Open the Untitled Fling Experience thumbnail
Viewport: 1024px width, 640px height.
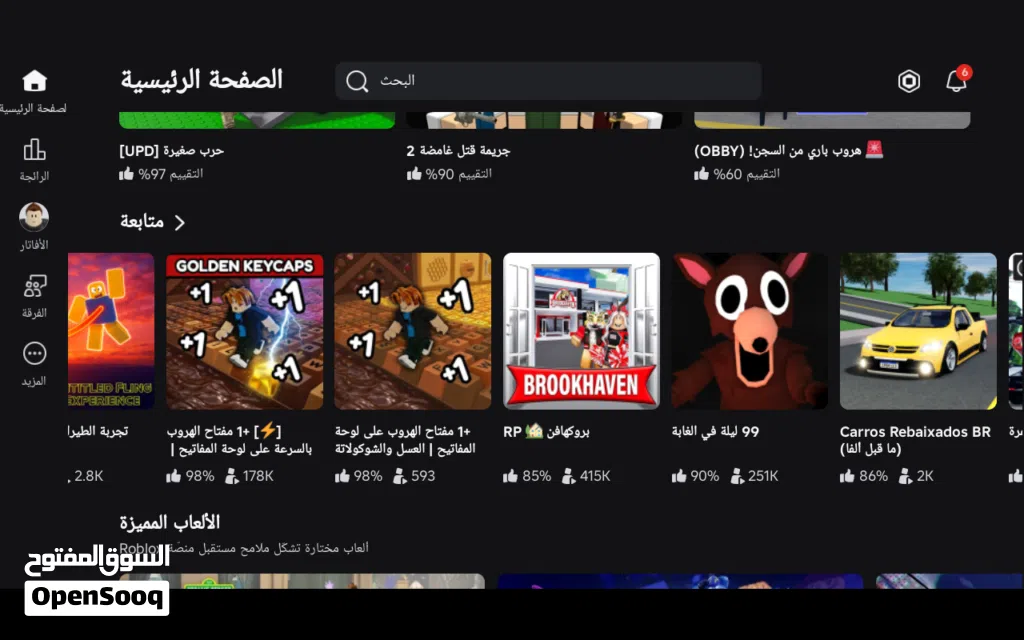click(x=111, y=331)
